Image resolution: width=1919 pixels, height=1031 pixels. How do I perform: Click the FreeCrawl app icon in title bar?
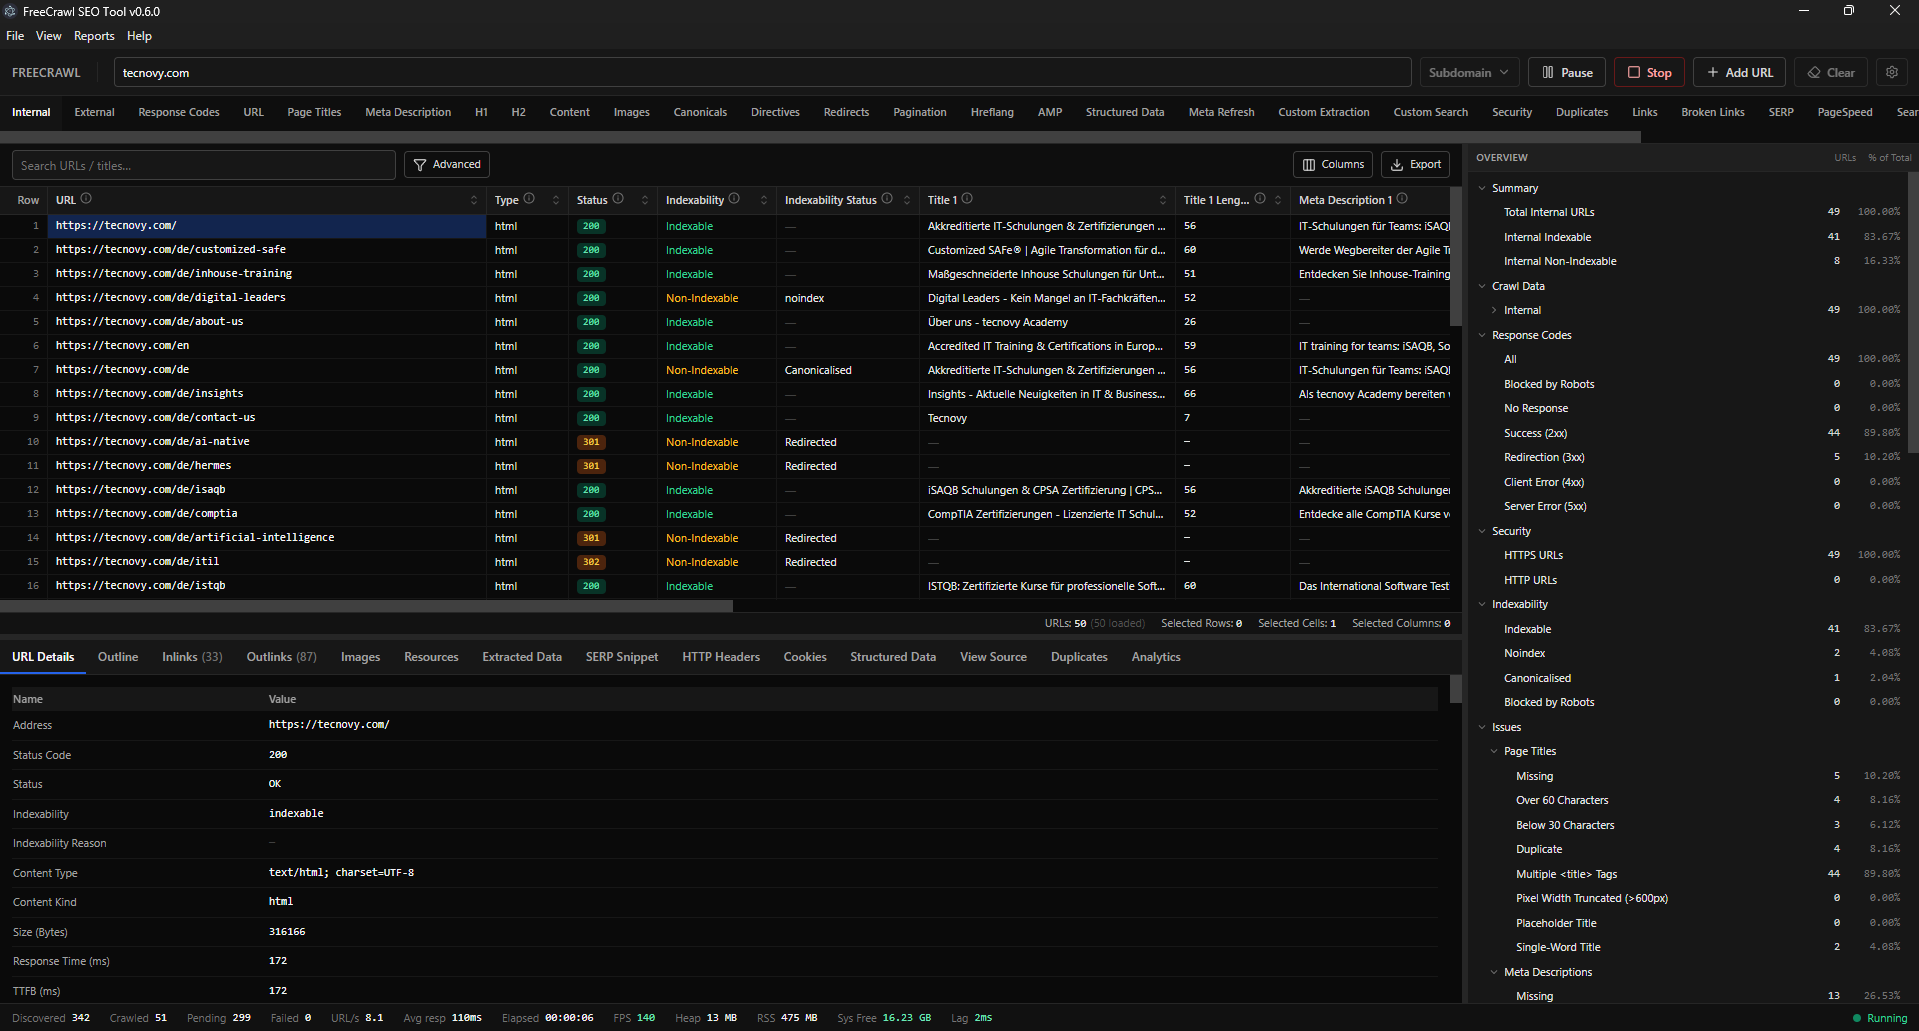coord(10,11)
